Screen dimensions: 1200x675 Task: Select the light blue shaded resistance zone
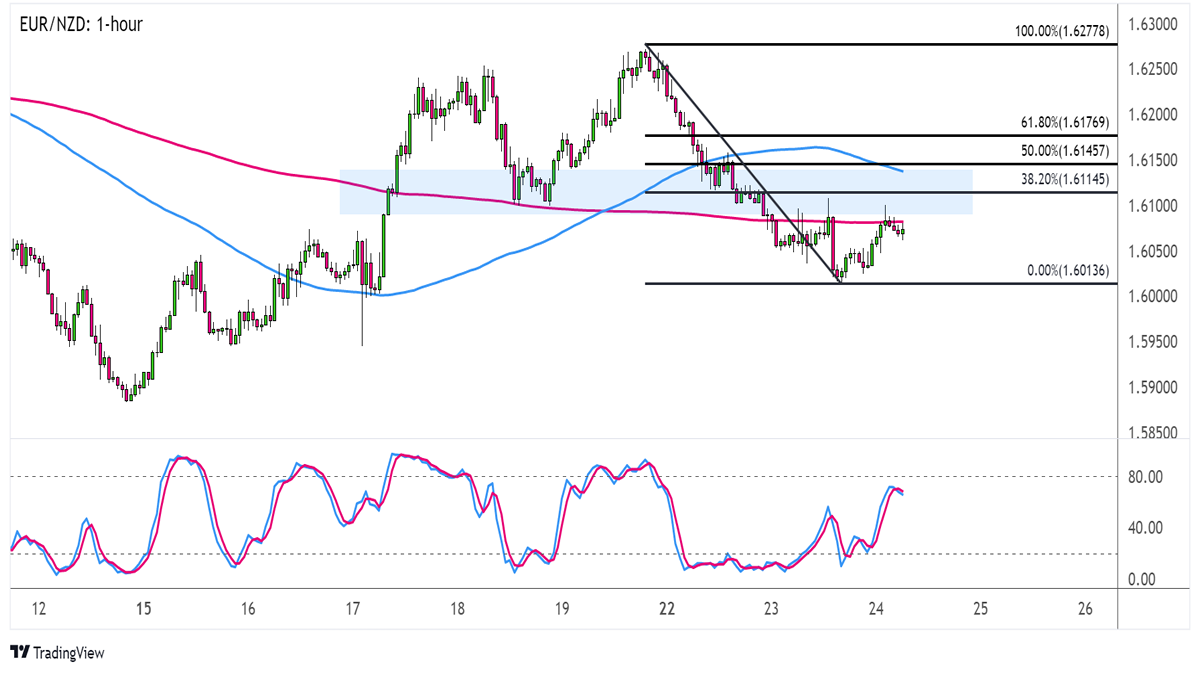point(656,192)
